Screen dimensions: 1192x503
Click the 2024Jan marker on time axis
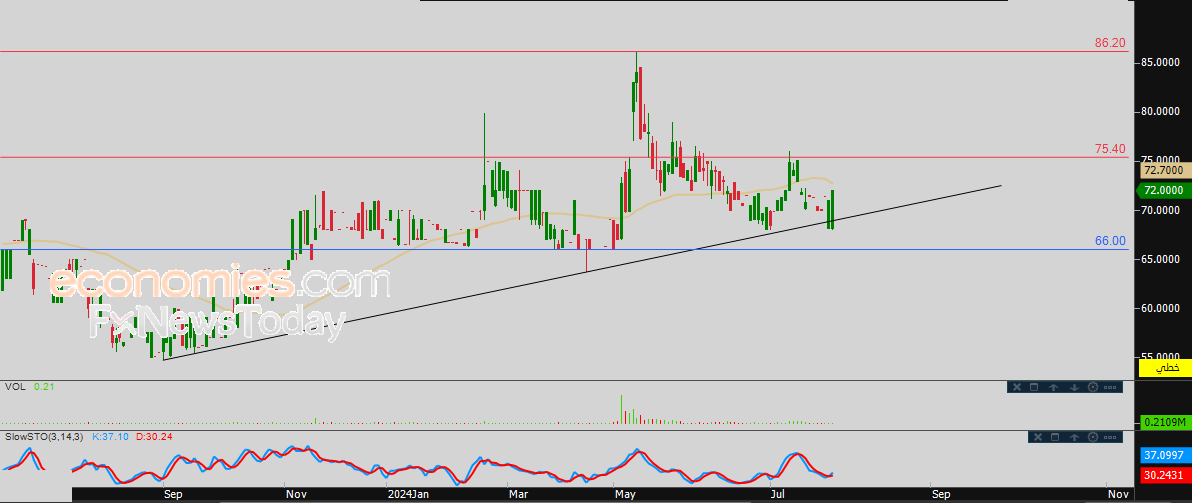(x=409, y=494)
